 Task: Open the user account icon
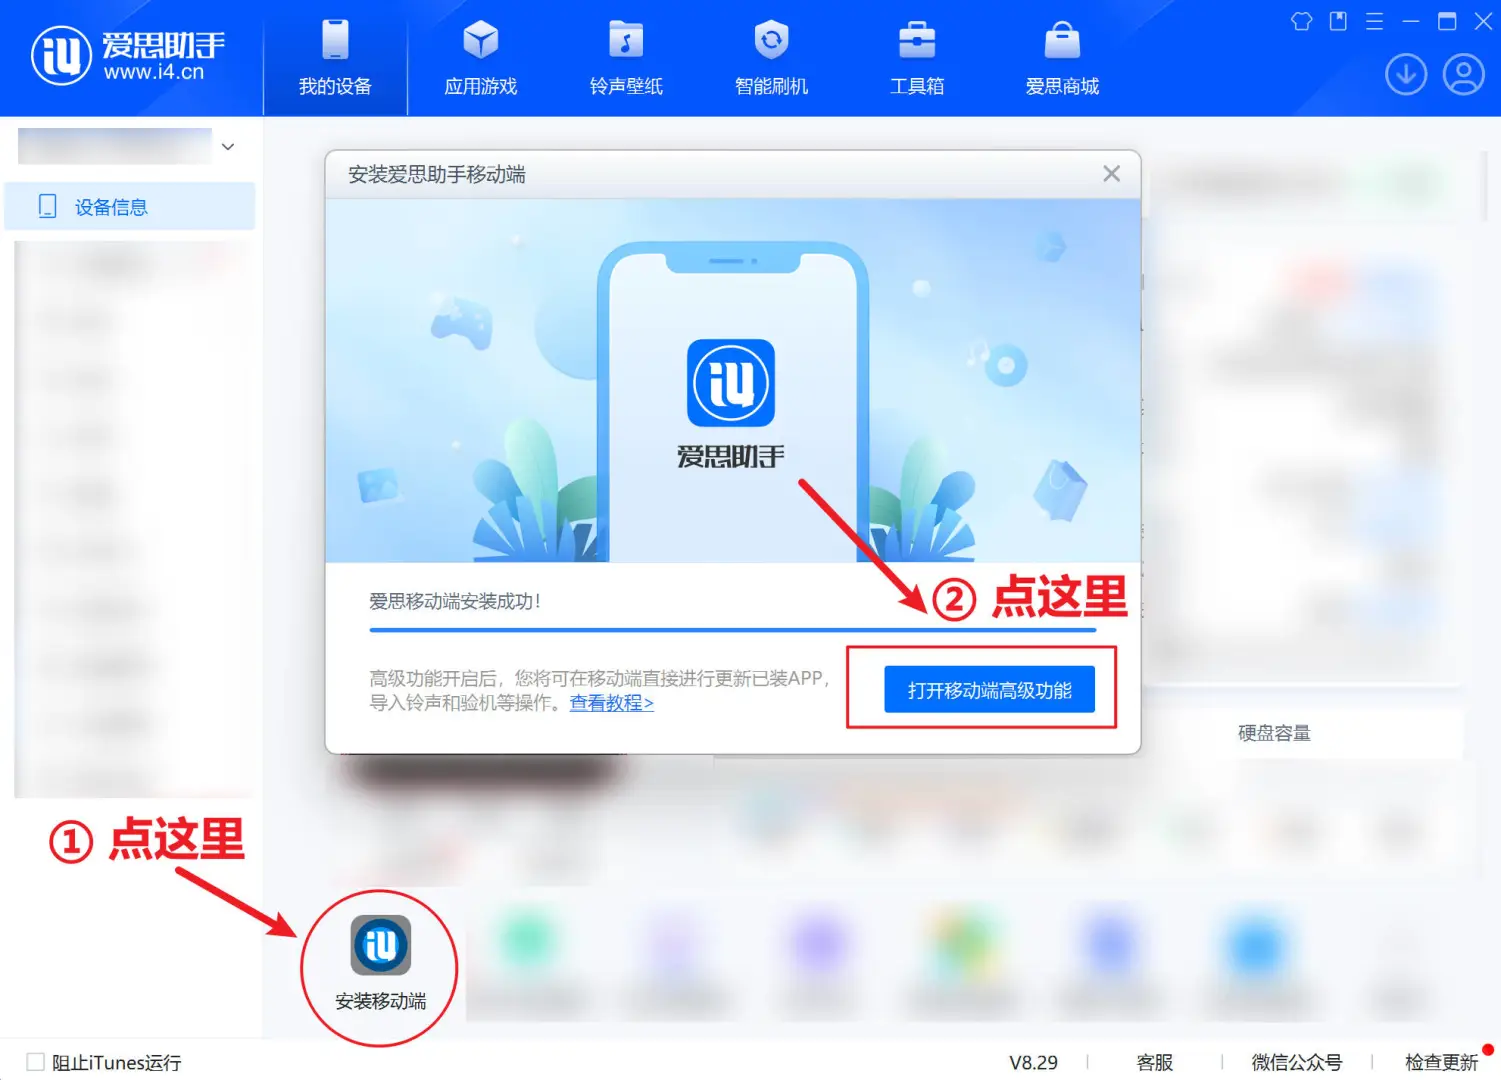1464,74
